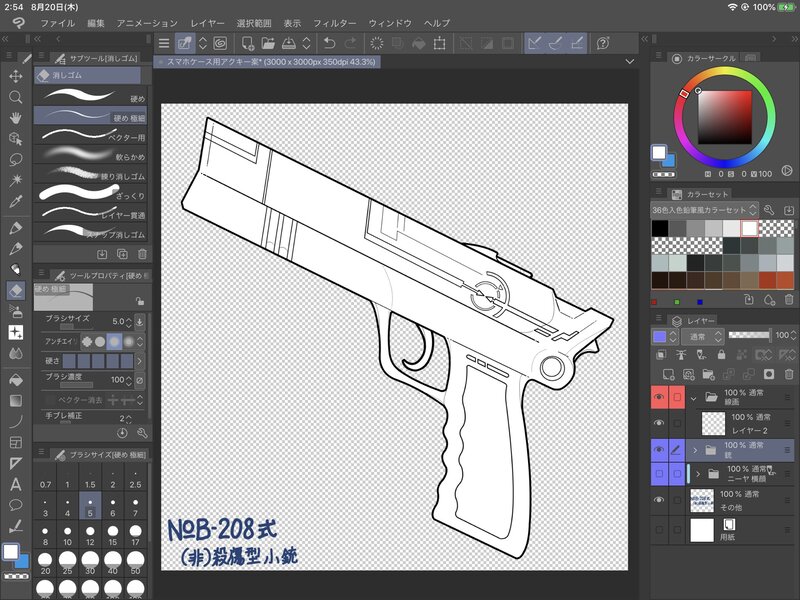Screen dimensions: 800x600
Task: Open the レイヤー menu
Action: point(207,23)
